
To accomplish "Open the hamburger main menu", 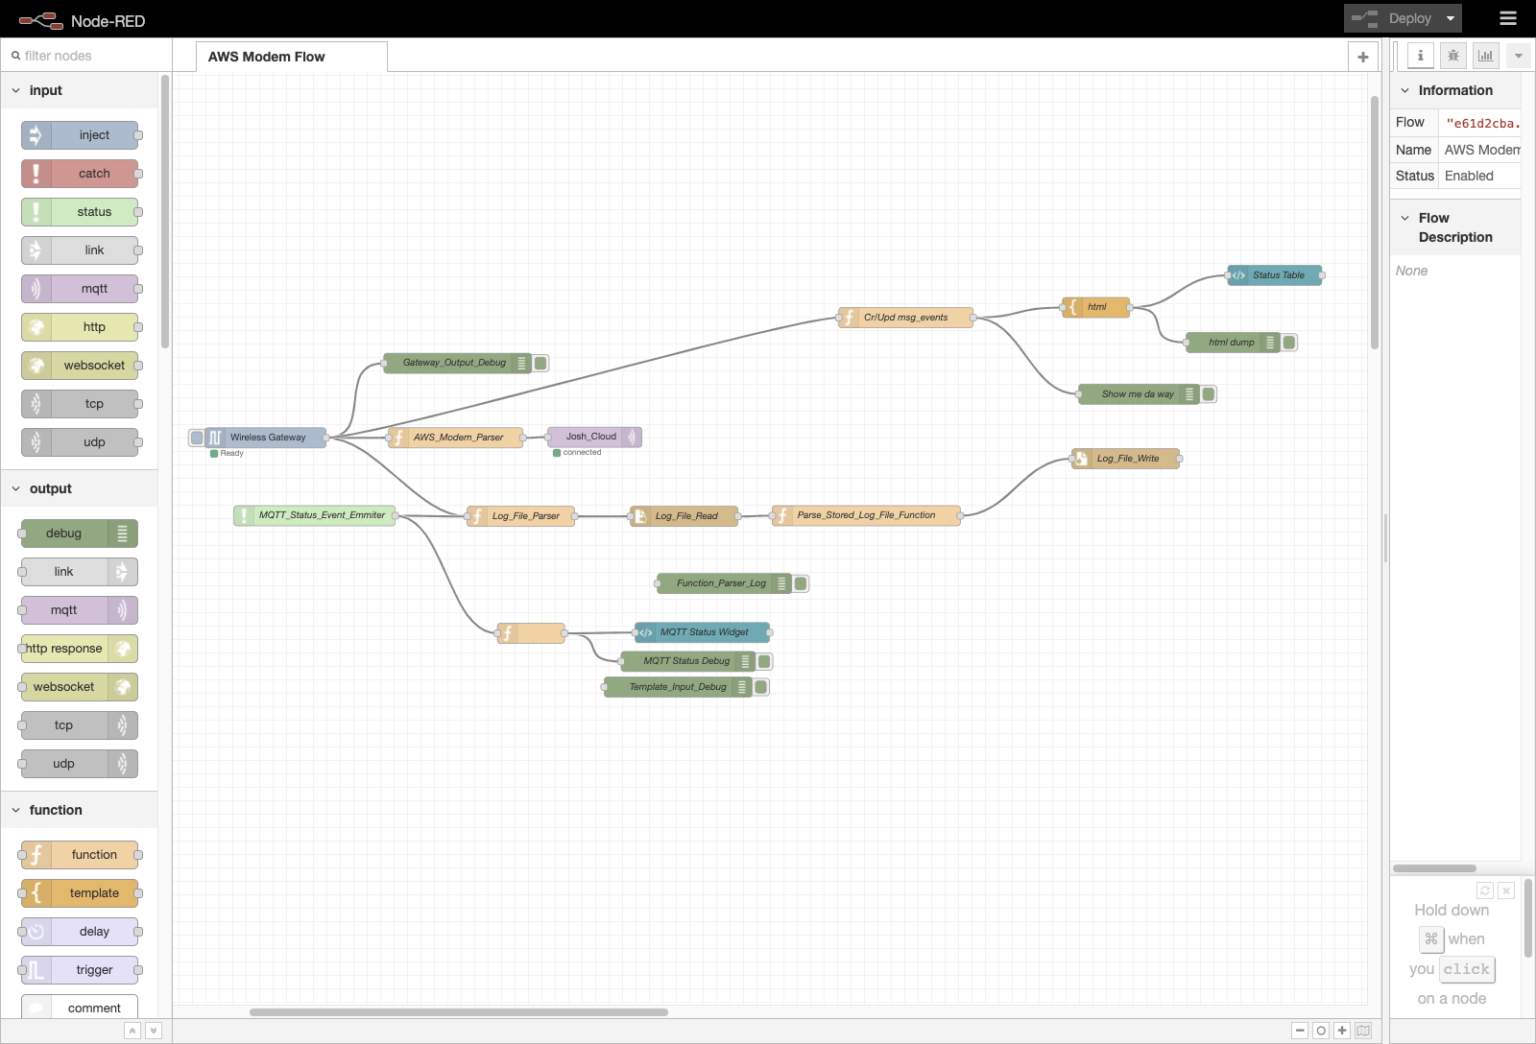I will tap(1508, 18).
